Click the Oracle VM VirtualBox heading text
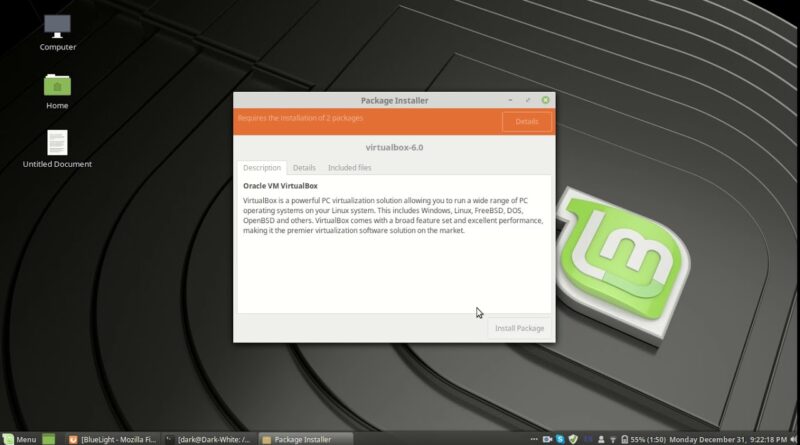The height and width of the screenshot is (445, 800). (x=280, y=186)
